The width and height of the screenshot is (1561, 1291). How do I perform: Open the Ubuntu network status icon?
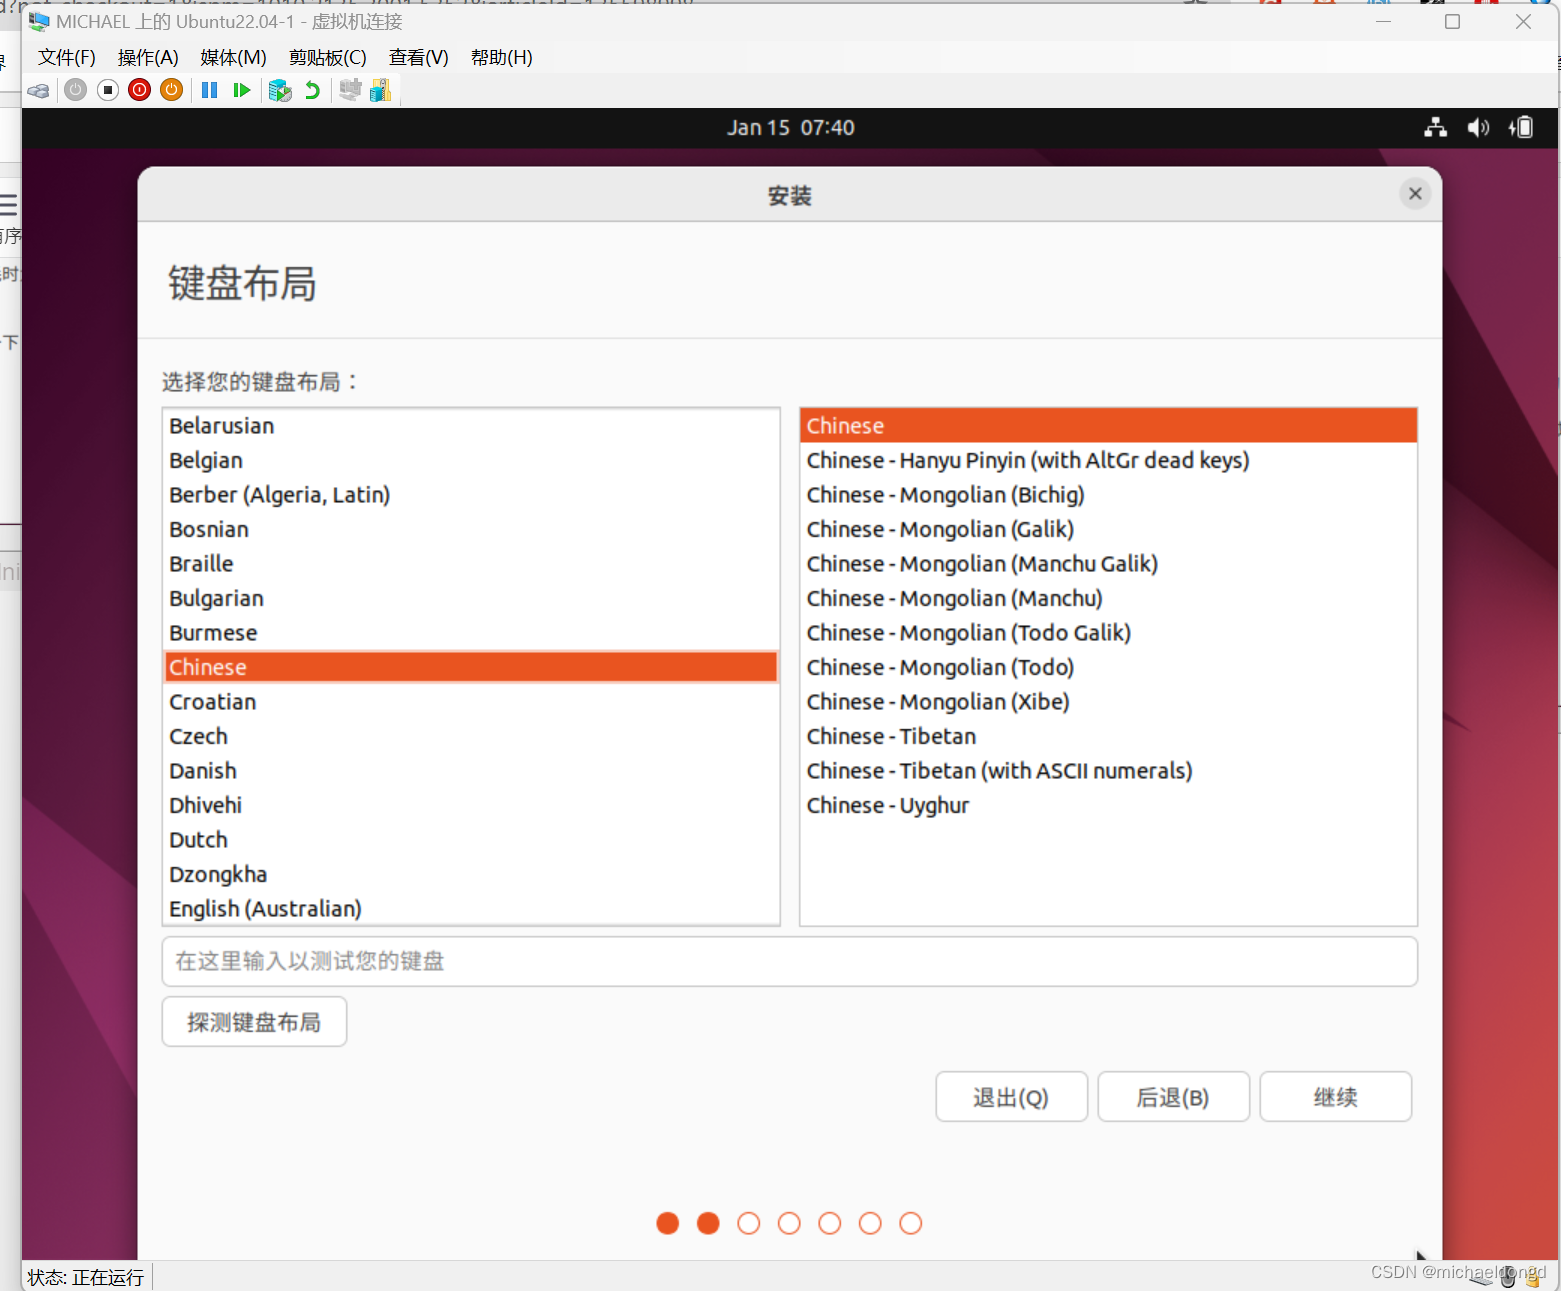click(x=1436, y=128)
